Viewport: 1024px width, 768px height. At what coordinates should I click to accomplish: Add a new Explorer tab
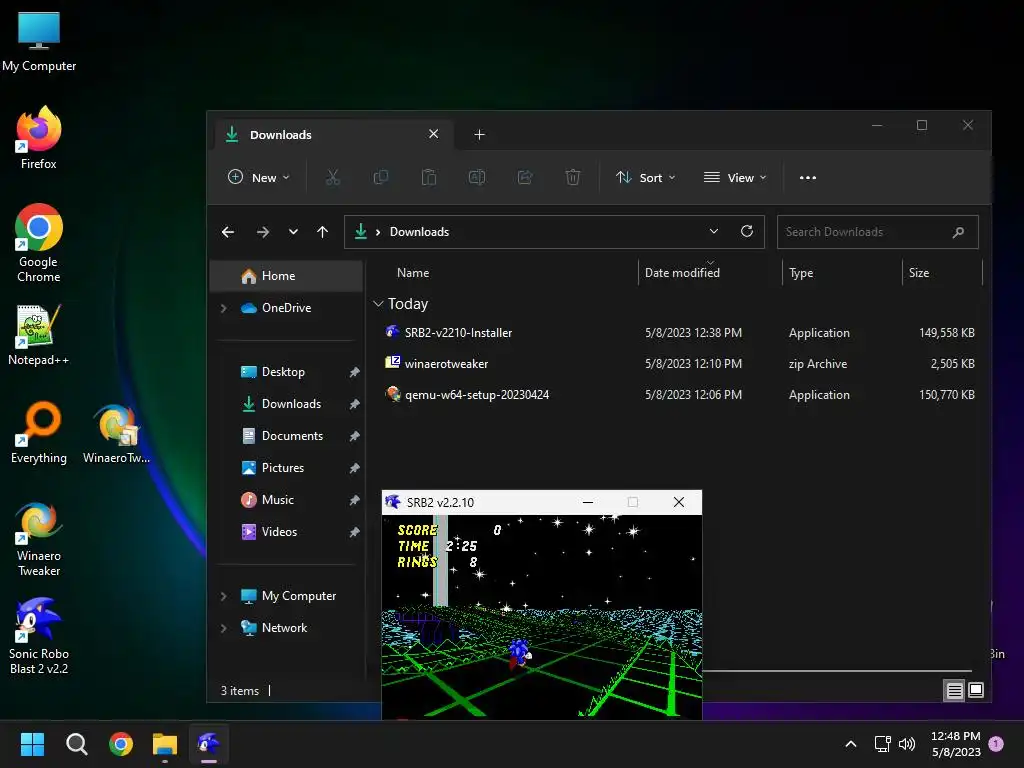479,135
